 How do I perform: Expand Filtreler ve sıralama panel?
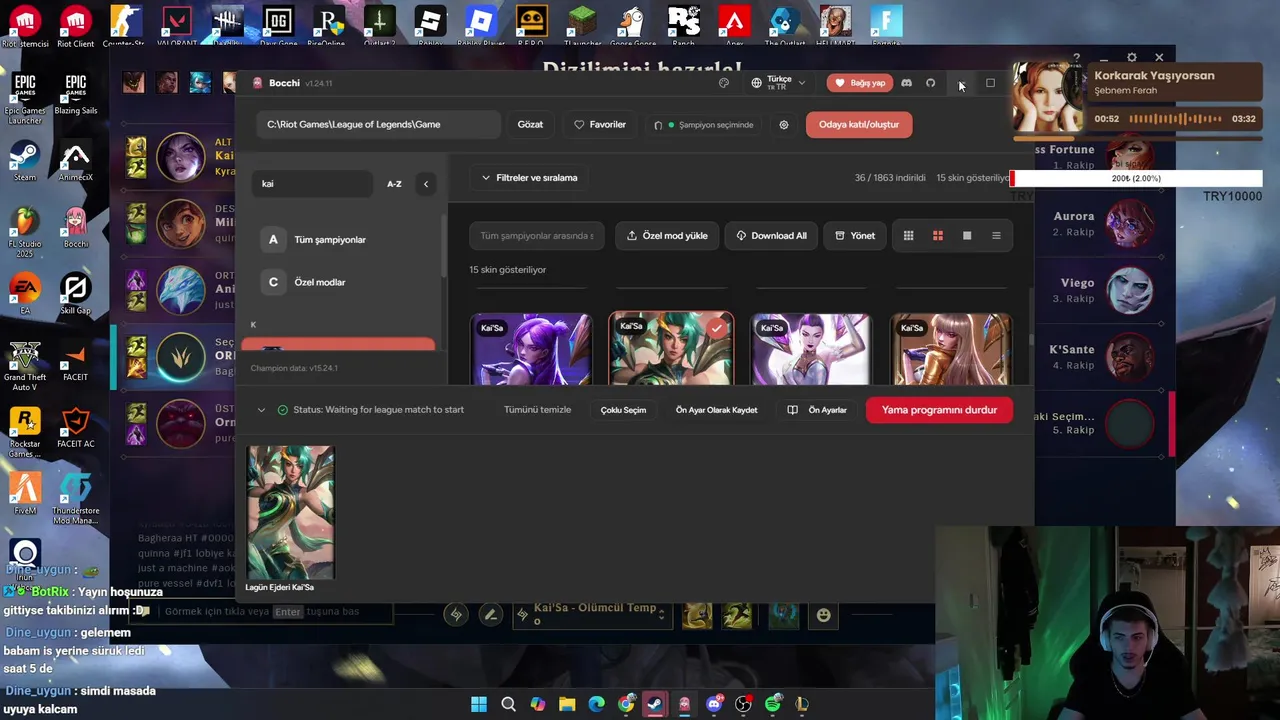coord(530,178)
